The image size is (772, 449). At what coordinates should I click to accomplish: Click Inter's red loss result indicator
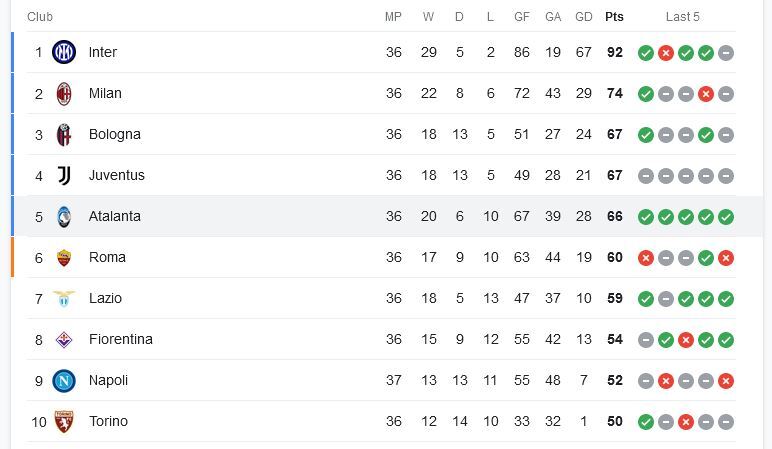666,53
